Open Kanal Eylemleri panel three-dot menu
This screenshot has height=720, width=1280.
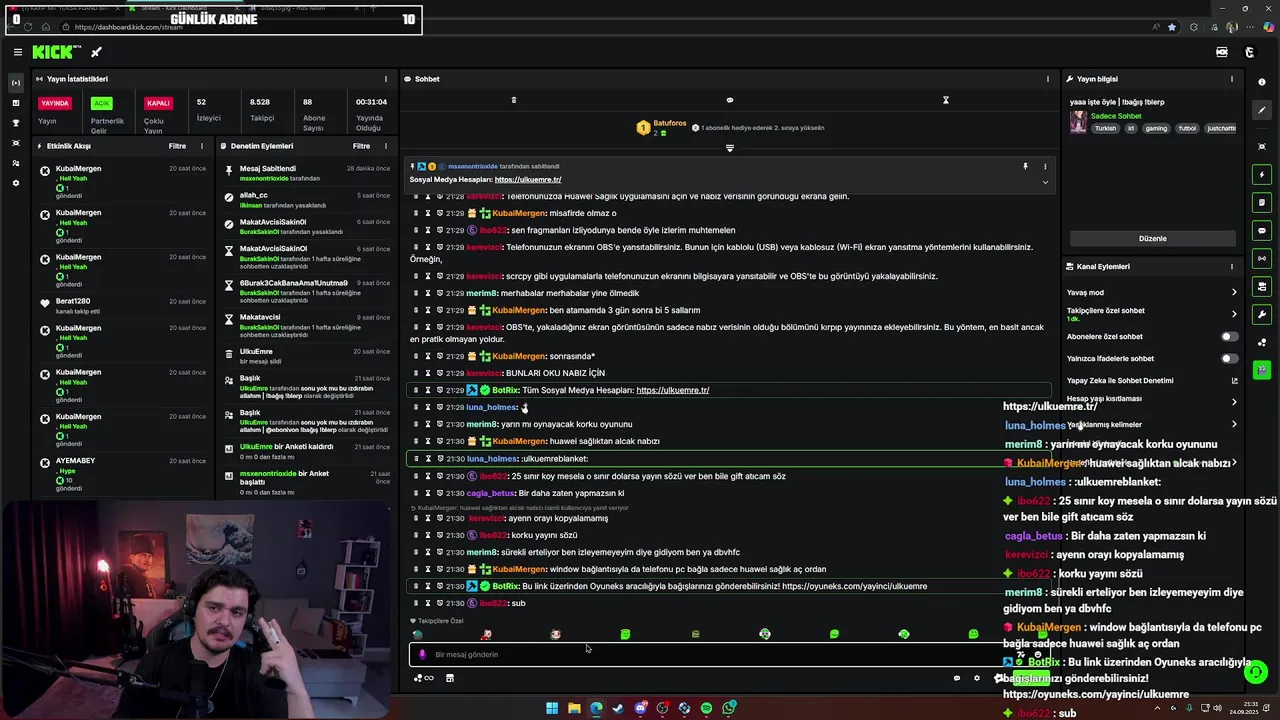(x=1232, y=267)
